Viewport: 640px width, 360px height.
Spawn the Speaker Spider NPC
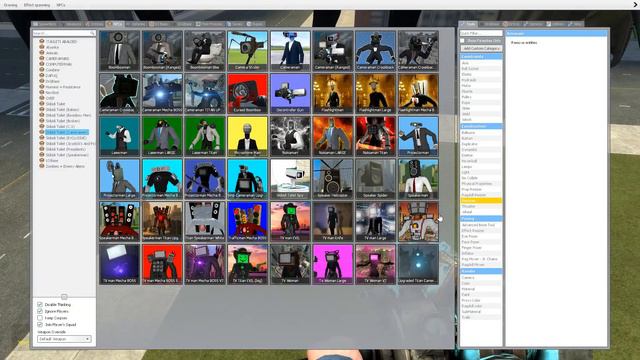[375, 179]
